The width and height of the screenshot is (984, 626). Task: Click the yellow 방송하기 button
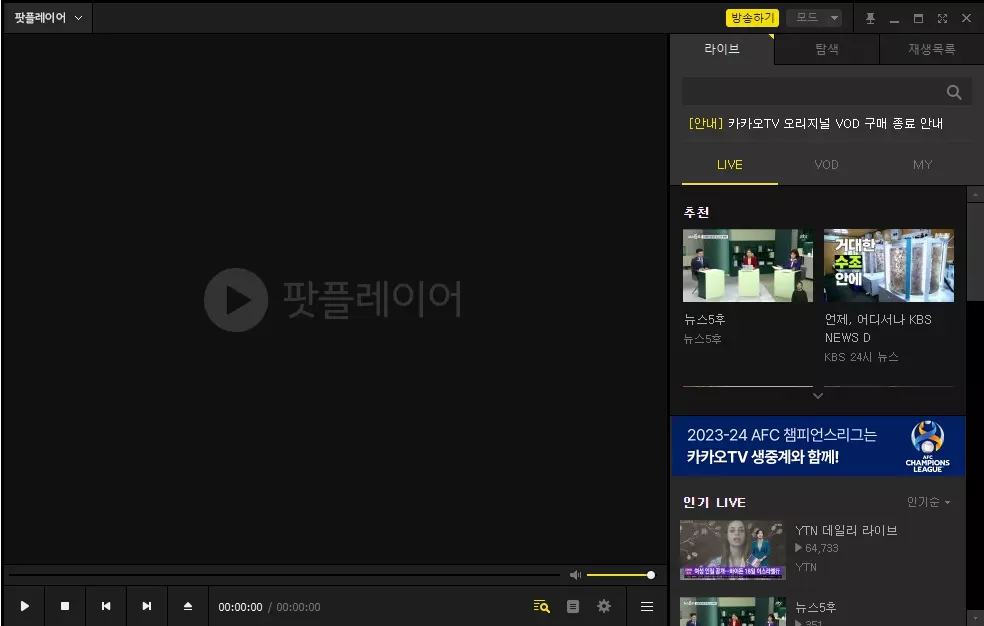[x=752, y=18]
